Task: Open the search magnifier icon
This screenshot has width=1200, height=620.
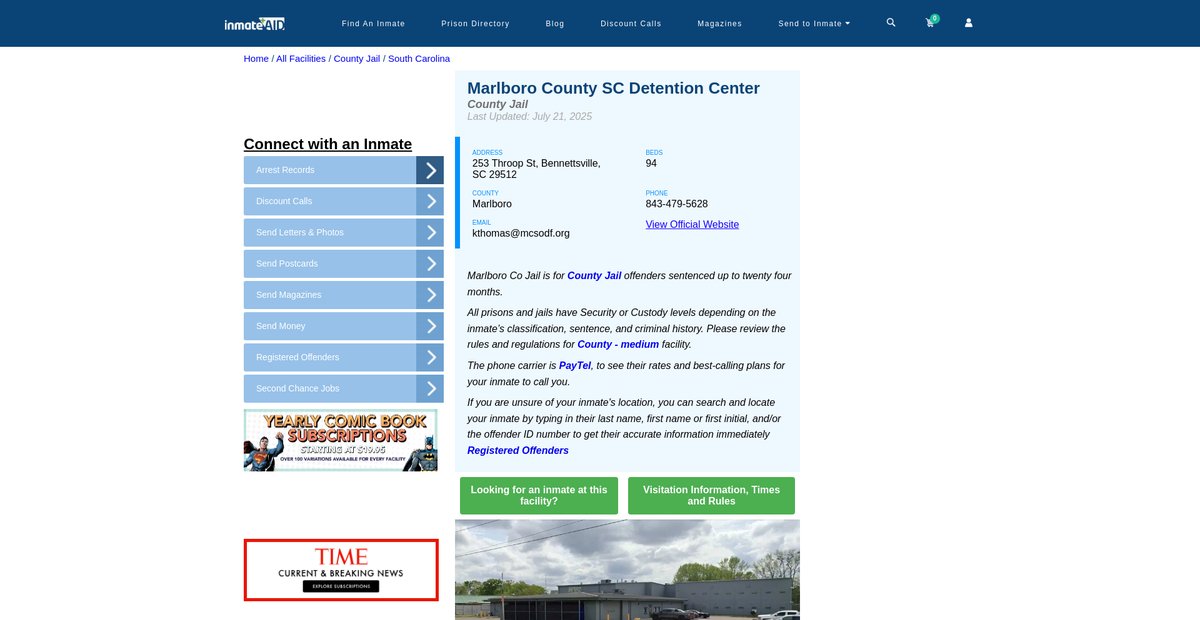Action: [891, 22]
